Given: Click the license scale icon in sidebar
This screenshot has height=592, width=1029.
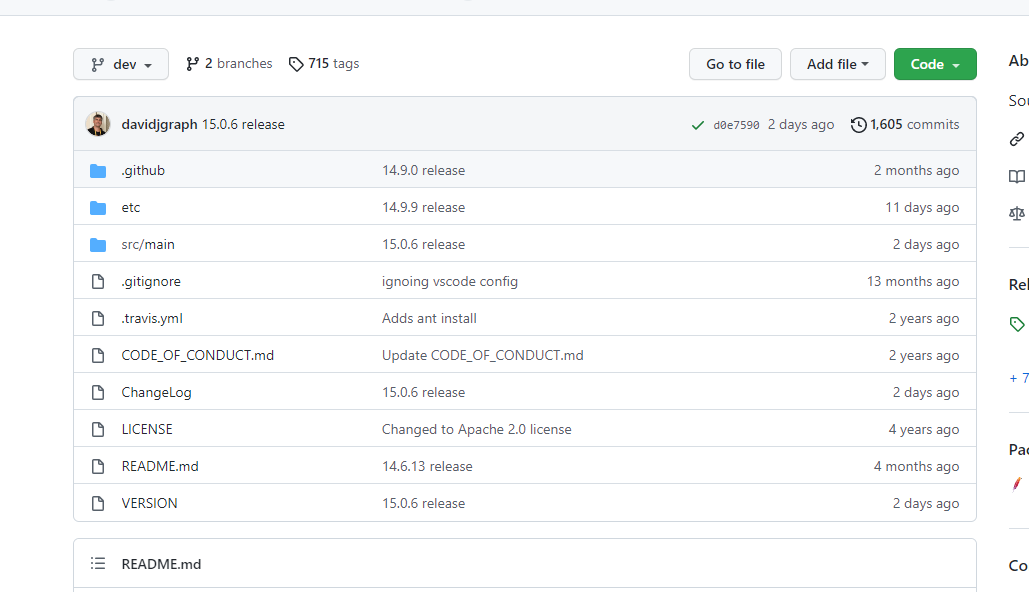Looking at the screenshot, I should (1017, 213).
